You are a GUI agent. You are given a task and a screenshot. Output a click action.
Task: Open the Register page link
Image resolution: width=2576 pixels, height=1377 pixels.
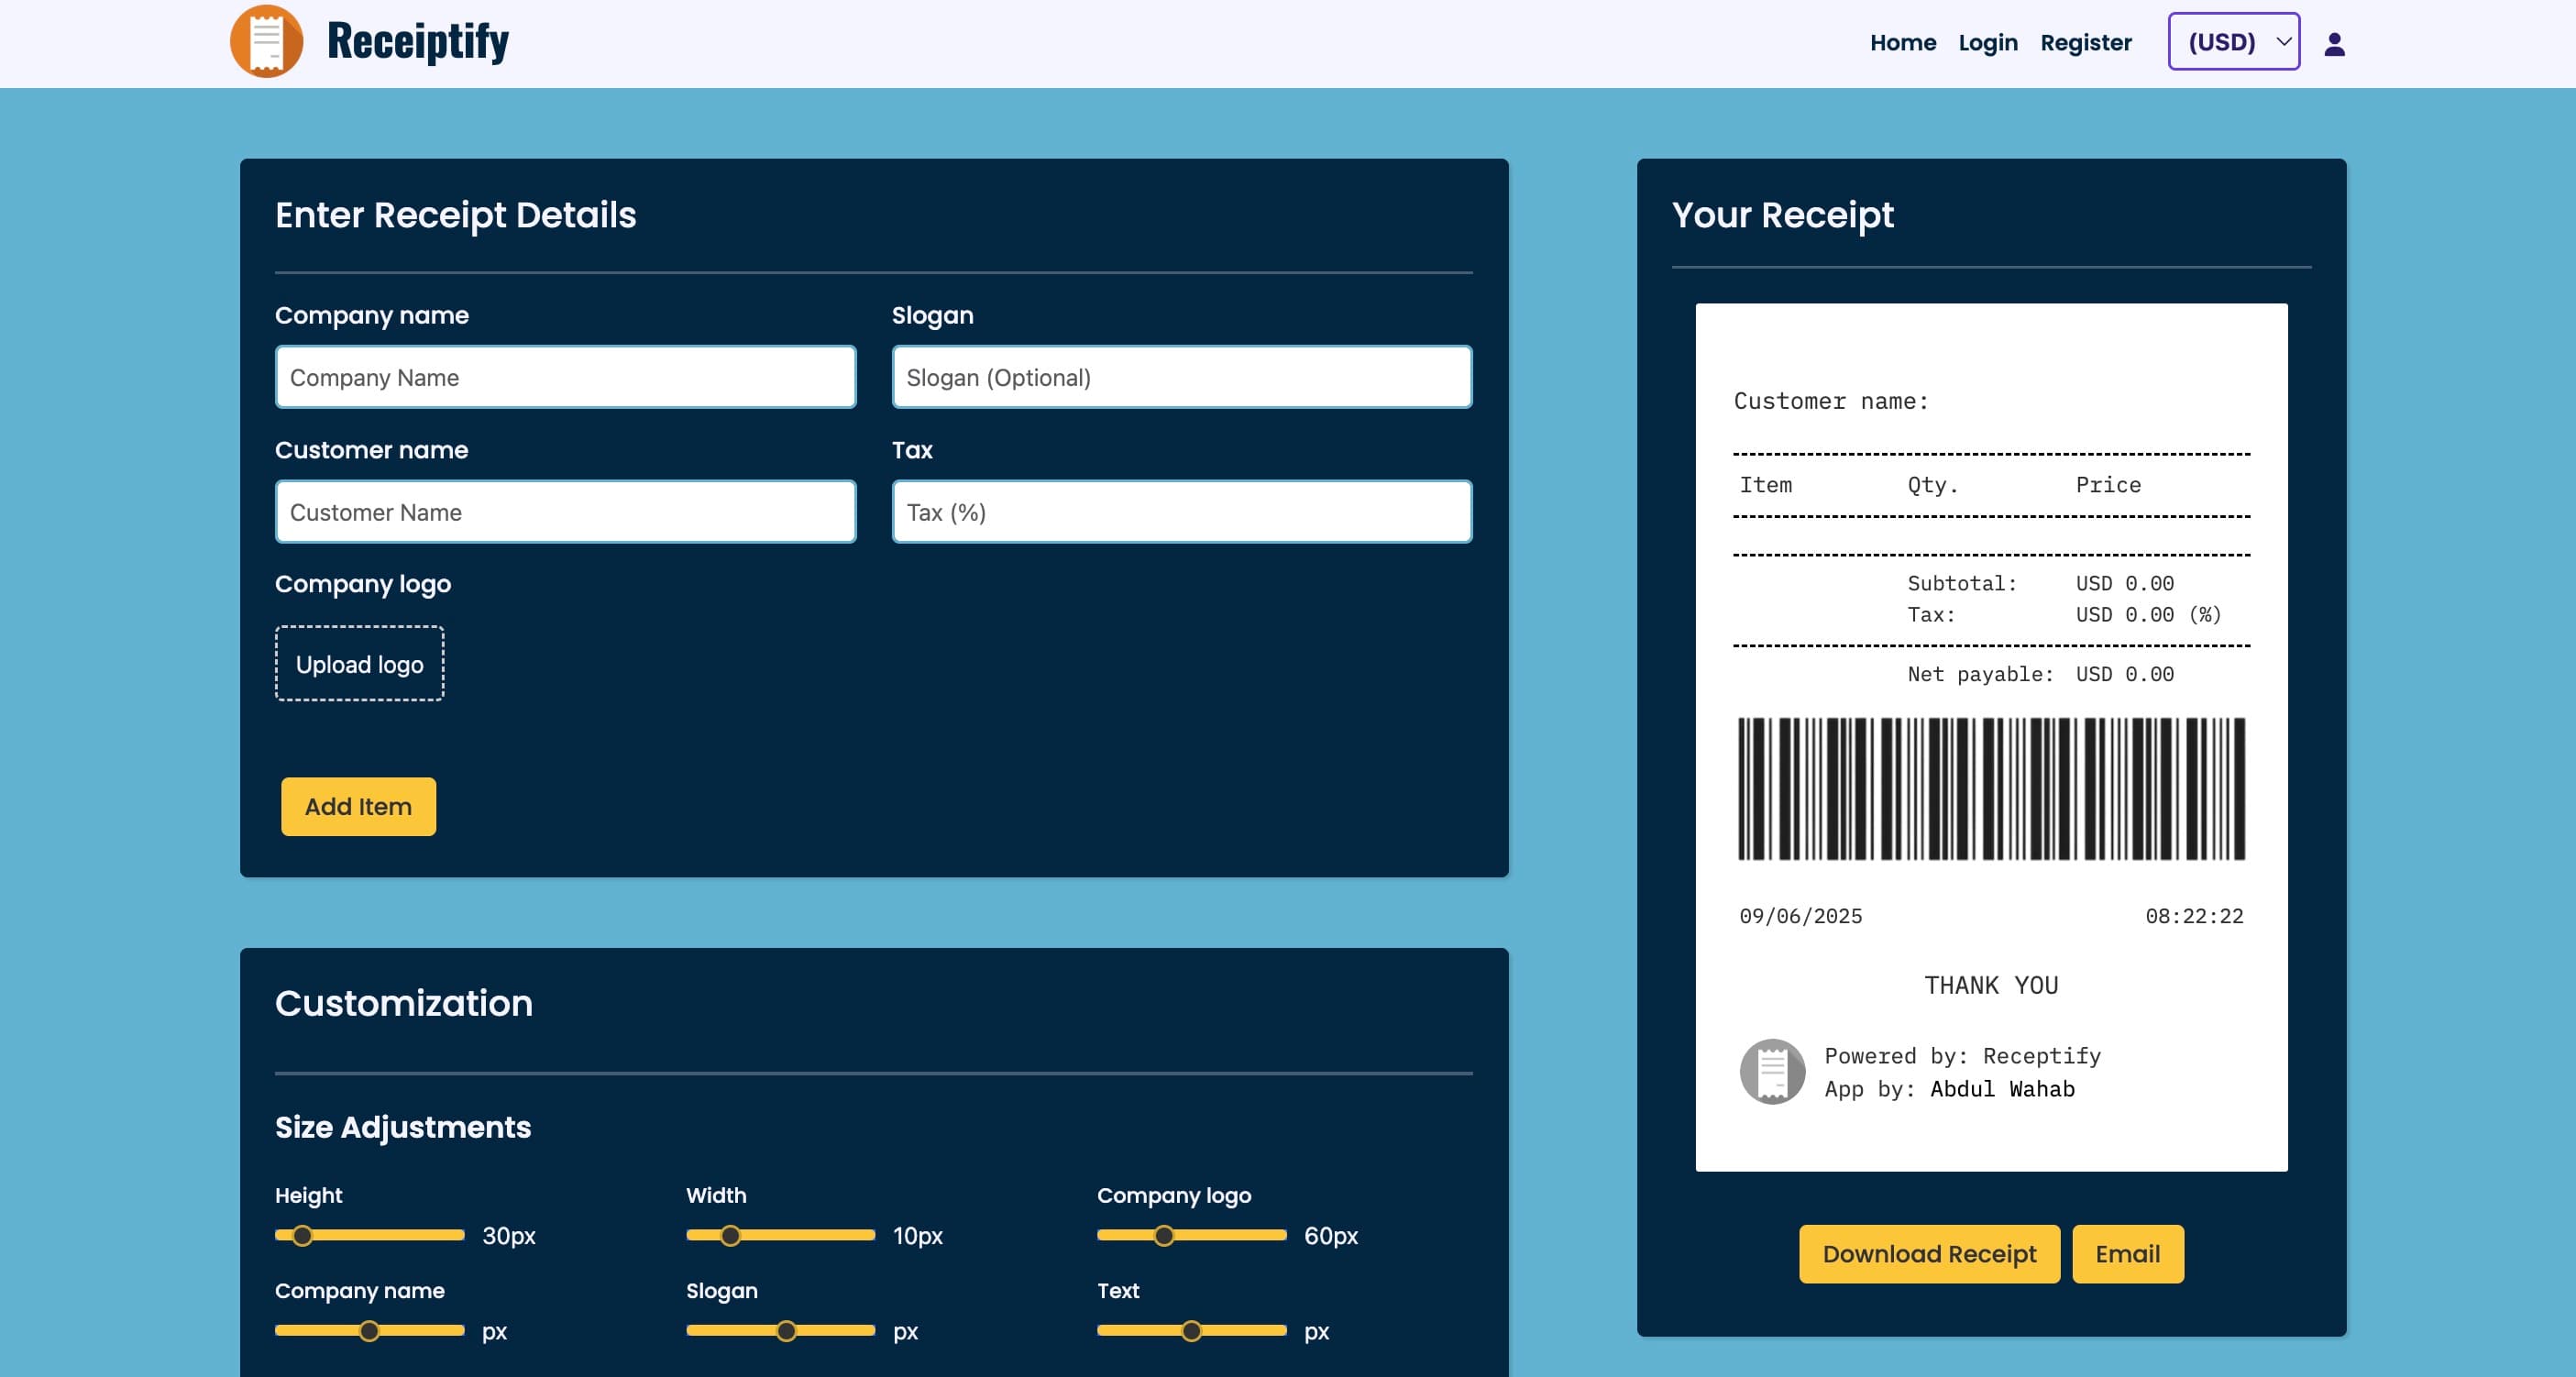[x=2085, y=43]
